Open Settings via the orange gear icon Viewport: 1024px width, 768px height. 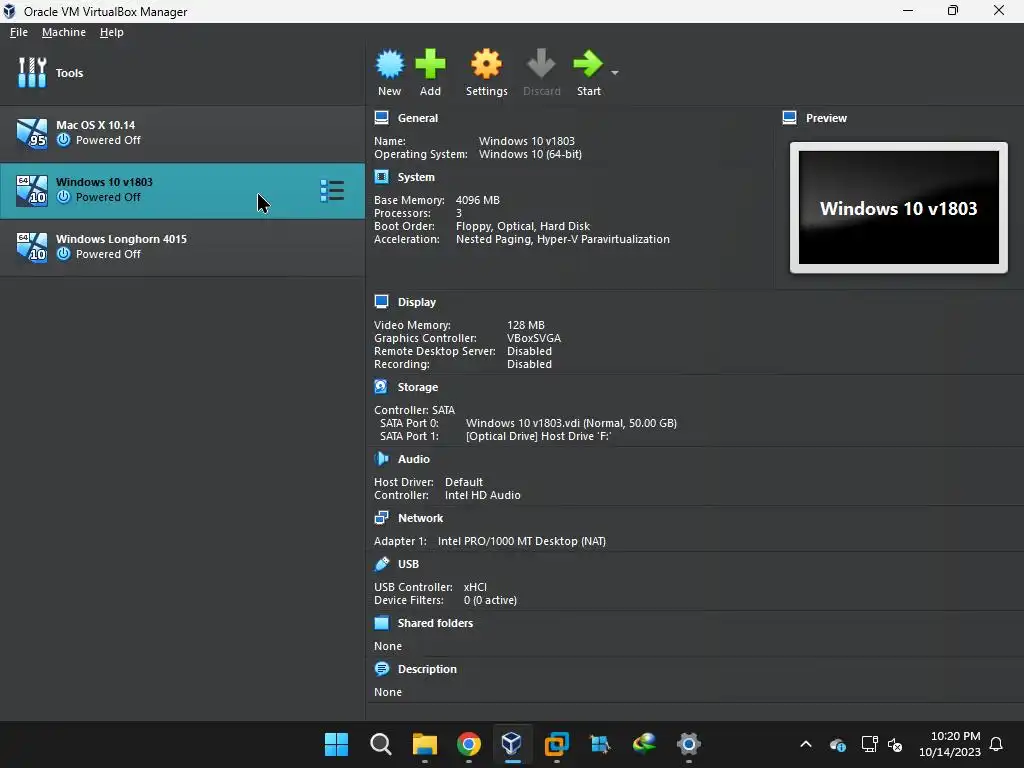click(x=487, y=65)
